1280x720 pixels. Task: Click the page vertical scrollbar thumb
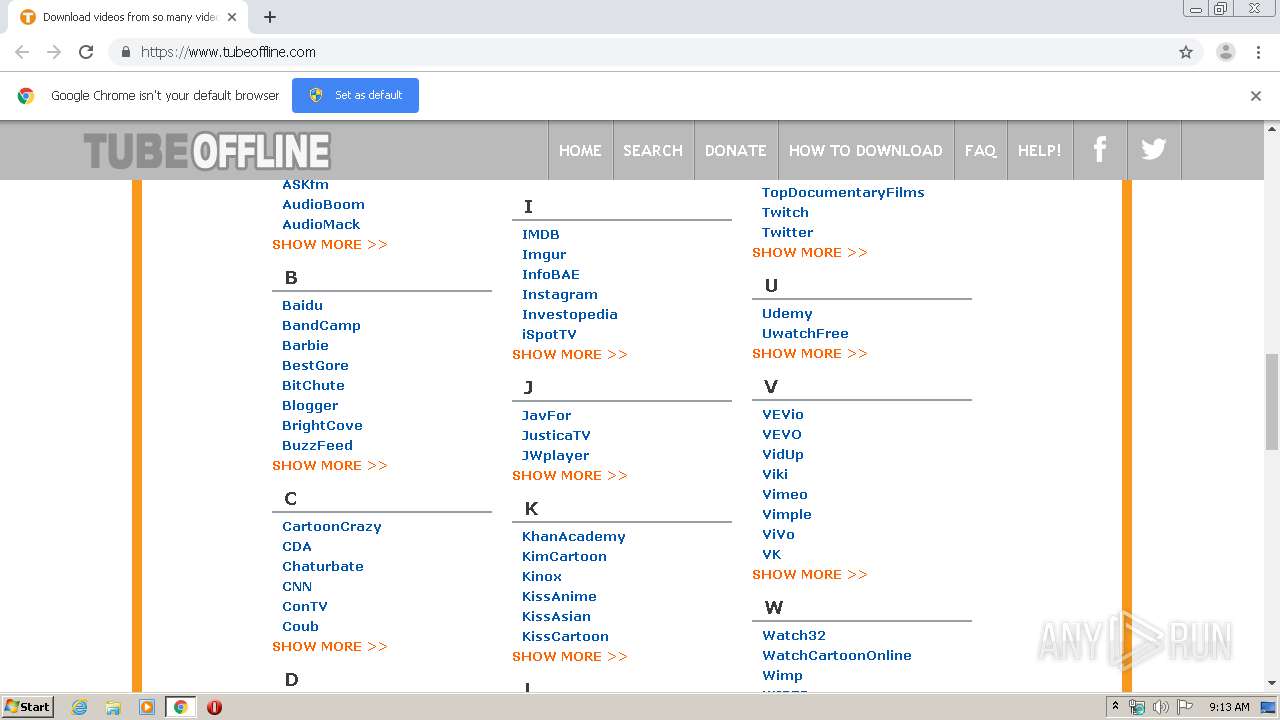[1272, 400]
